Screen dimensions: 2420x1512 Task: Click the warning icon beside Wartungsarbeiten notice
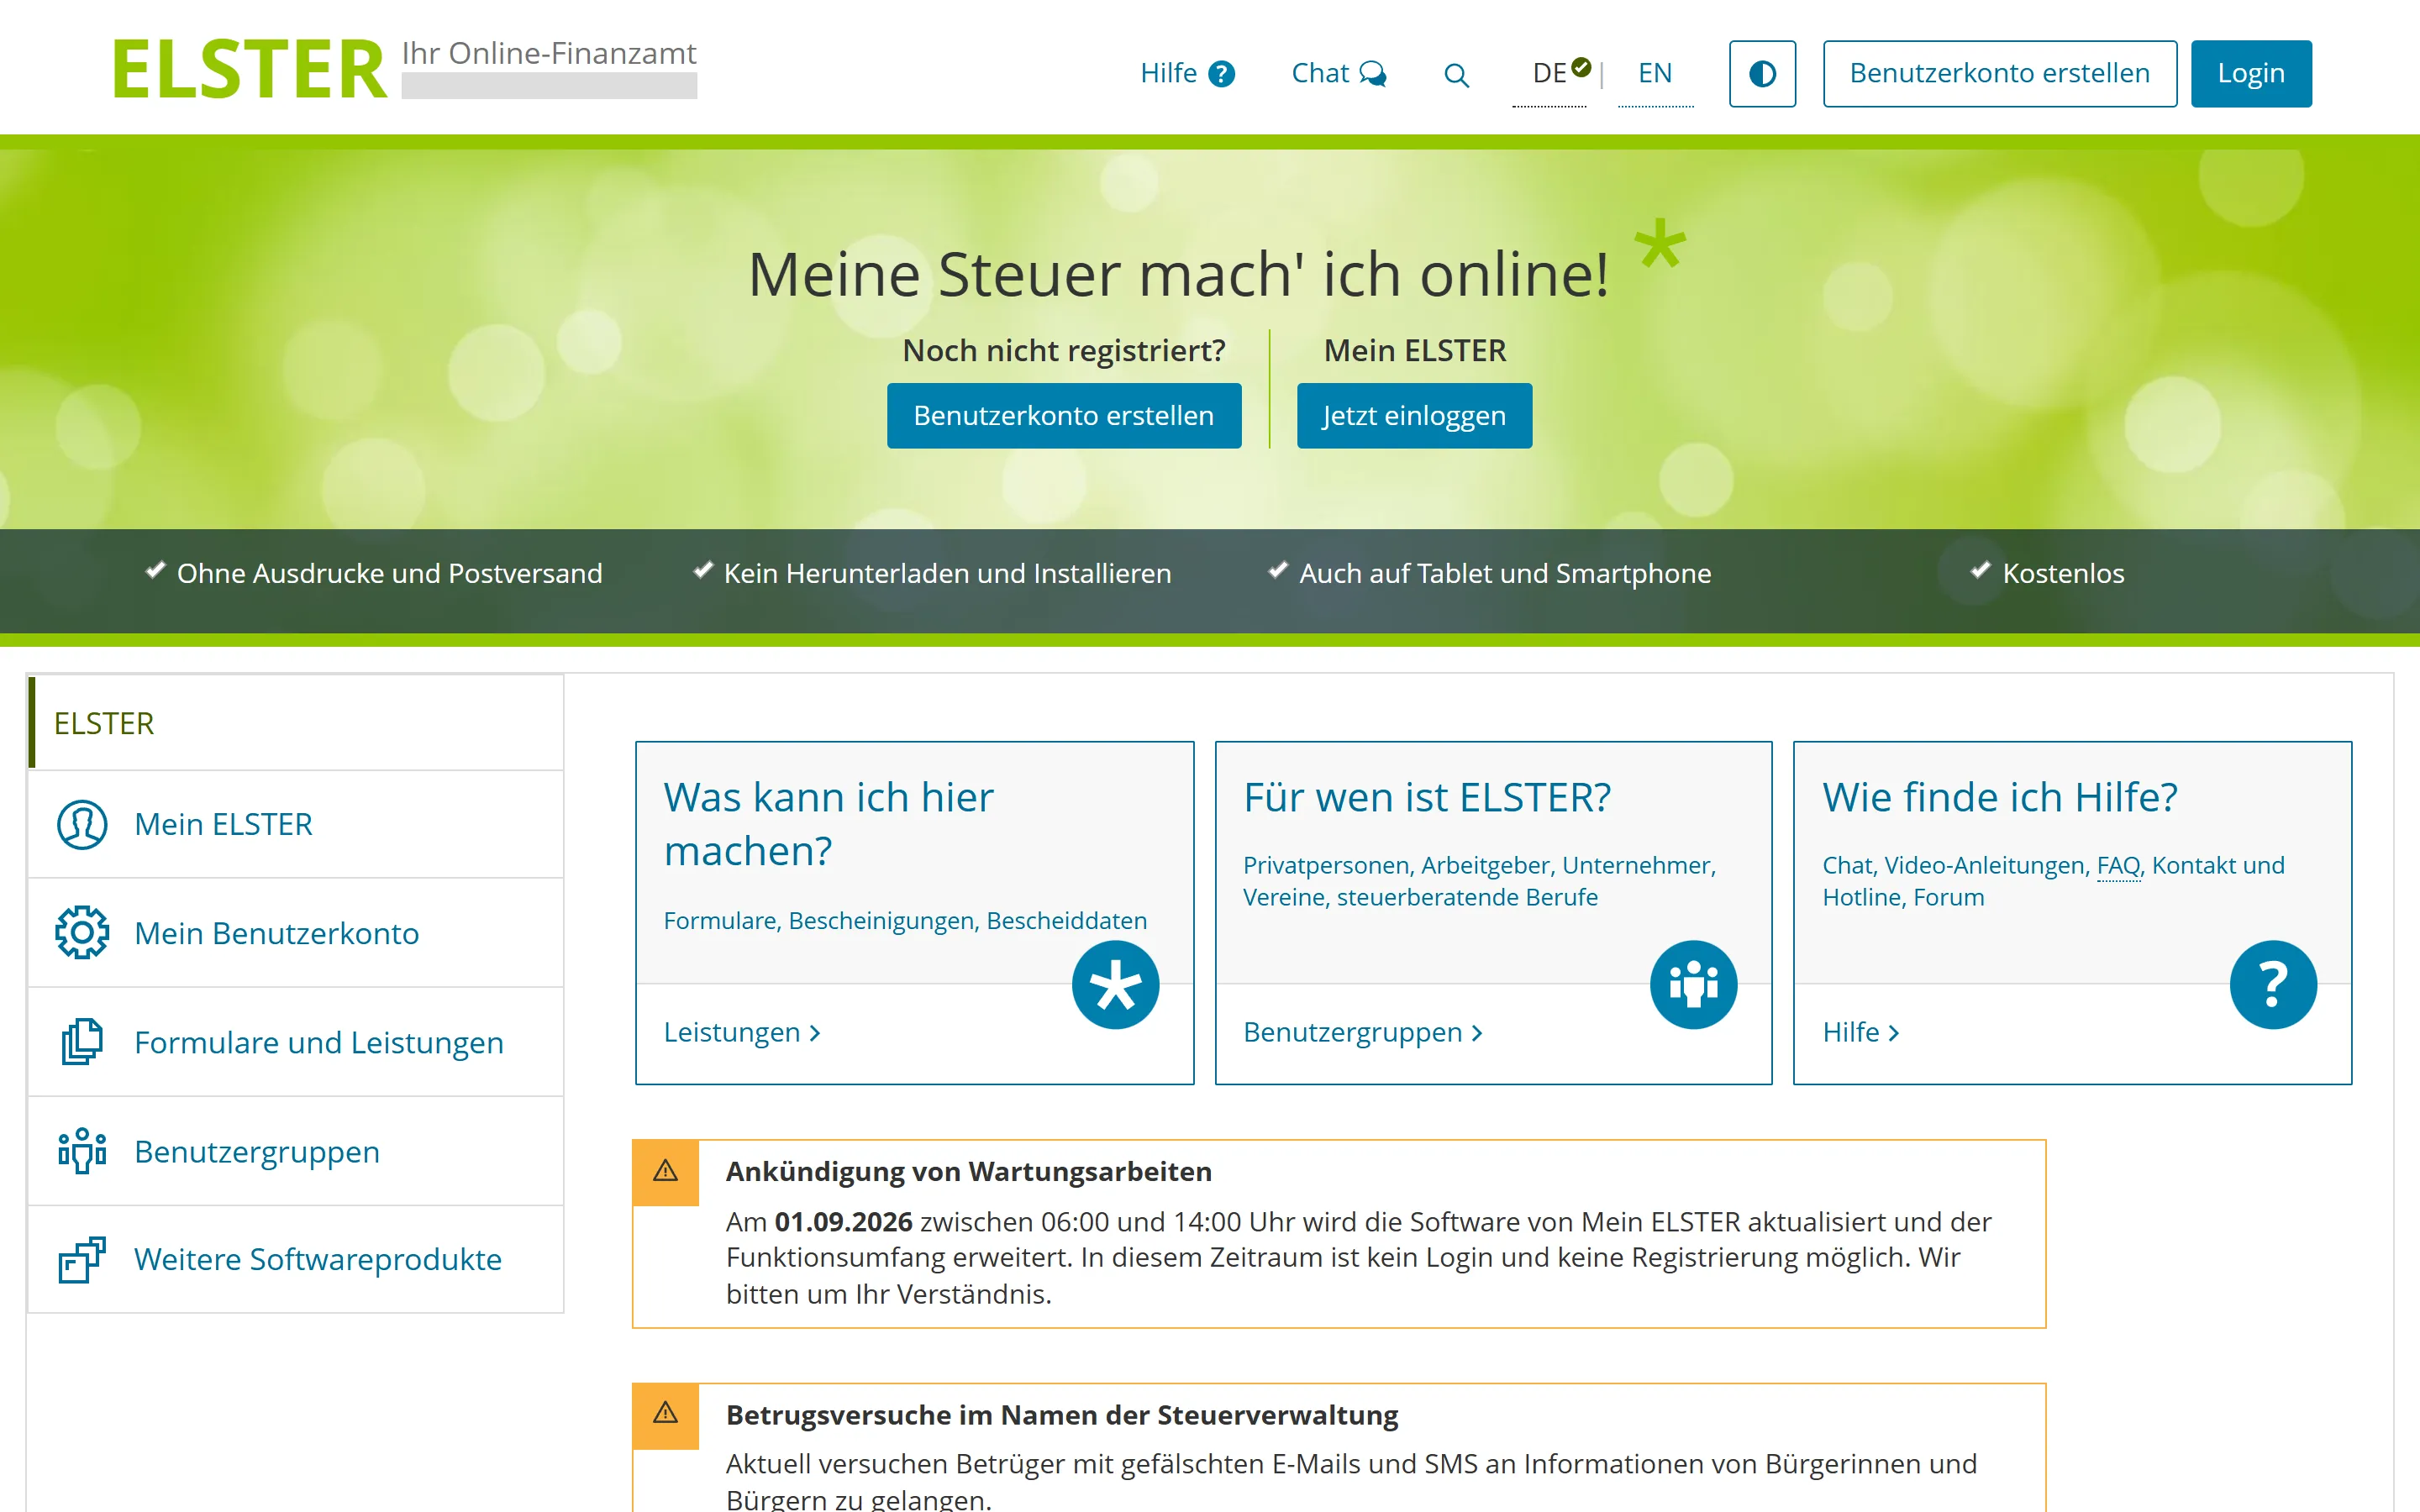(x=666, y=1171)
